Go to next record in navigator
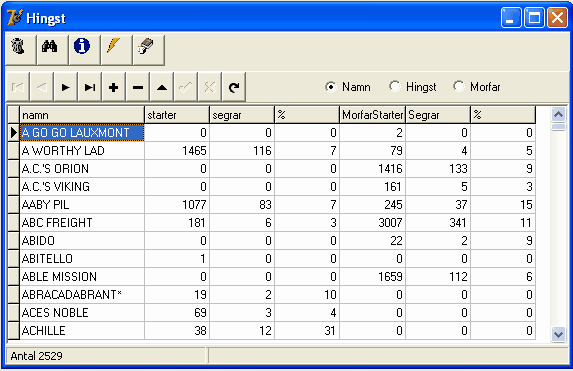The width and height of the screenshot is (573, 371). coord(66,87)
